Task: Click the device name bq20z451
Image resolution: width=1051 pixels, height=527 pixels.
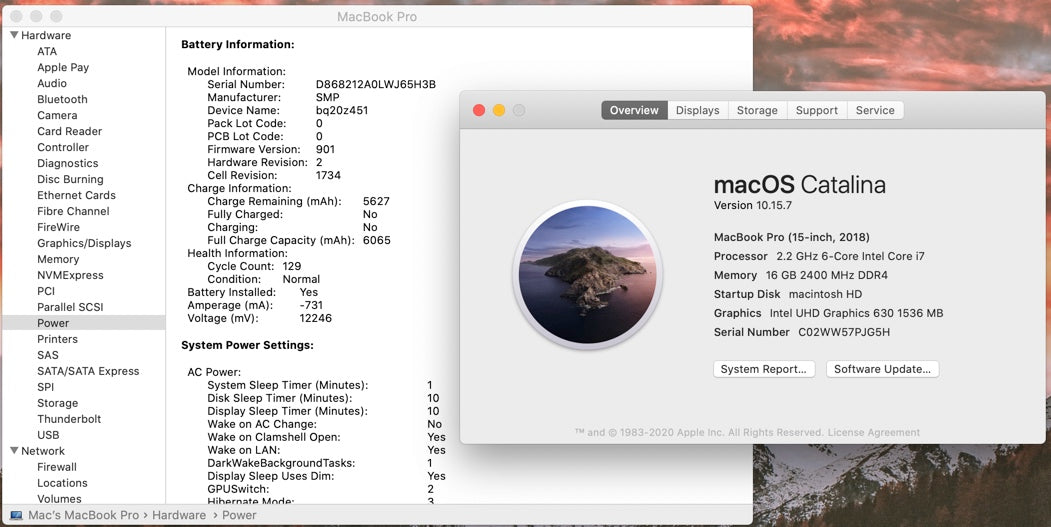Action: [342, 110]
